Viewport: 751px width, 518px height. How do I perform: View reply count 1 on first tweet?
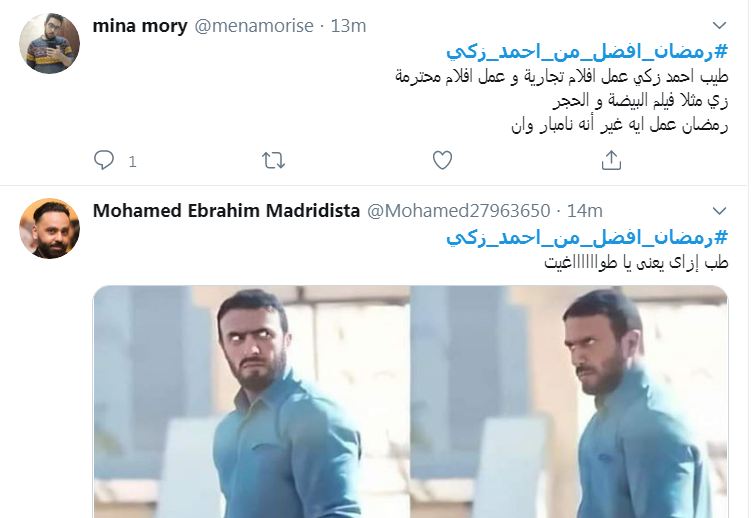(x=133, y=162)
